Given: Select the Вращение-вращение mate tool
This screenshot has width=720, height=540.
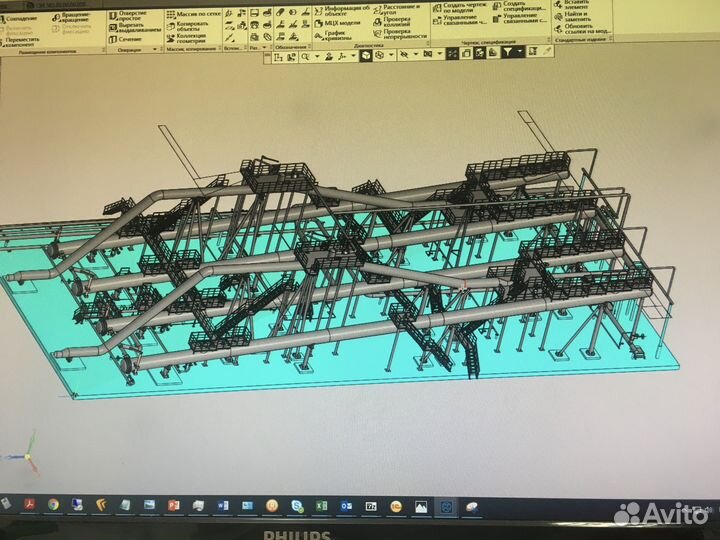Looking at the screenshot, I should click(x=71, y=18).
